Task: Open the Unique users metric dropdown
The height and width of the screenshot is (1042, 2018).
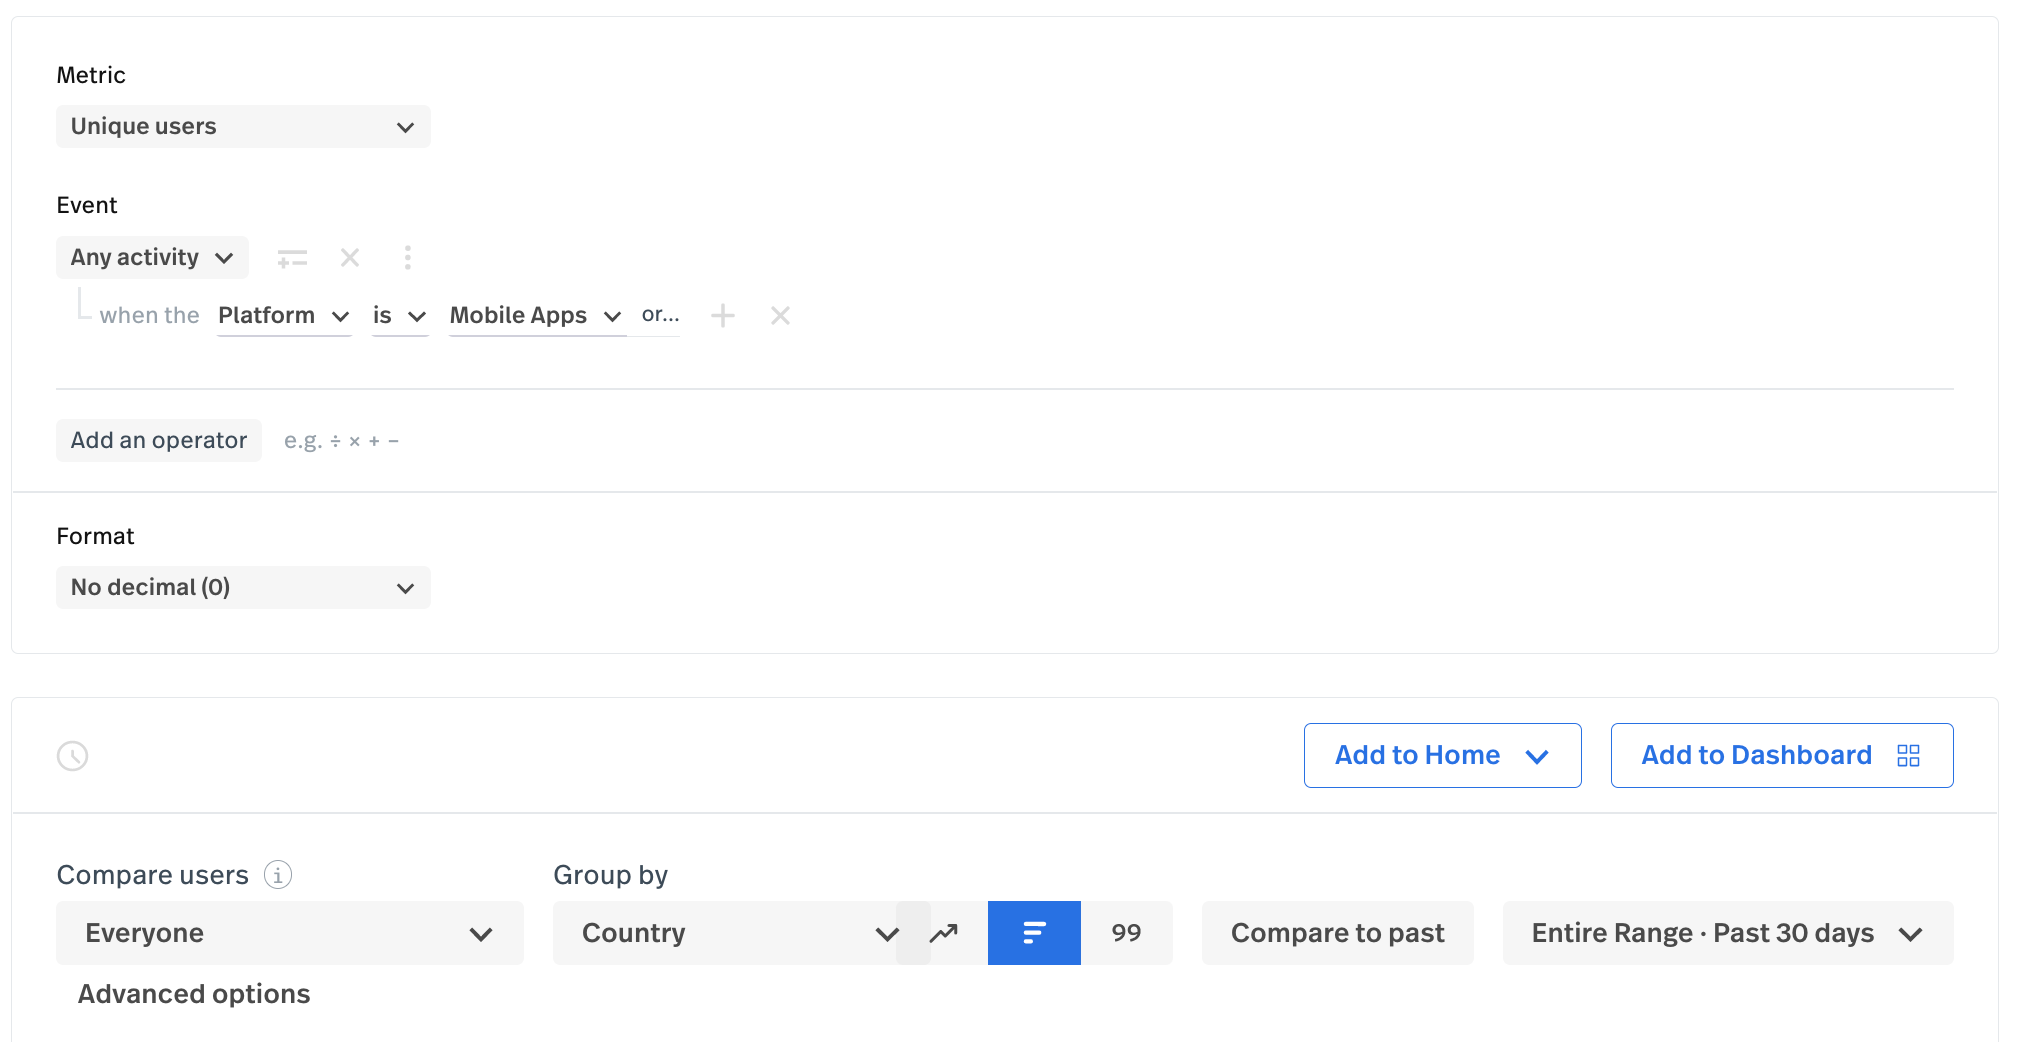Action: coord(242,126)
